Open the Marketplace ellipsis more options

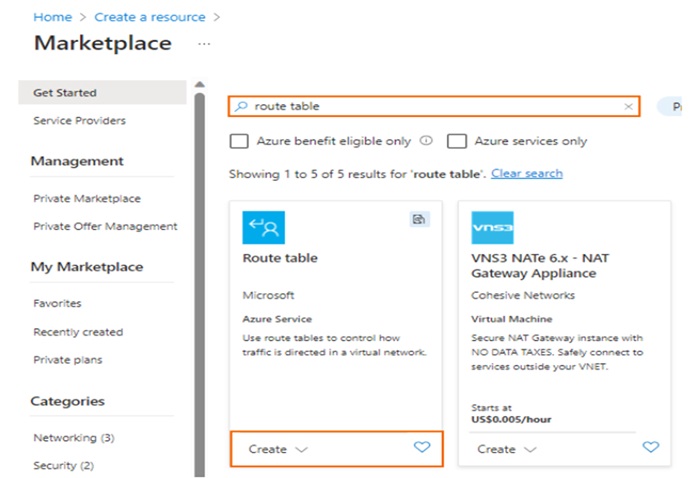[x=204, y=44]
